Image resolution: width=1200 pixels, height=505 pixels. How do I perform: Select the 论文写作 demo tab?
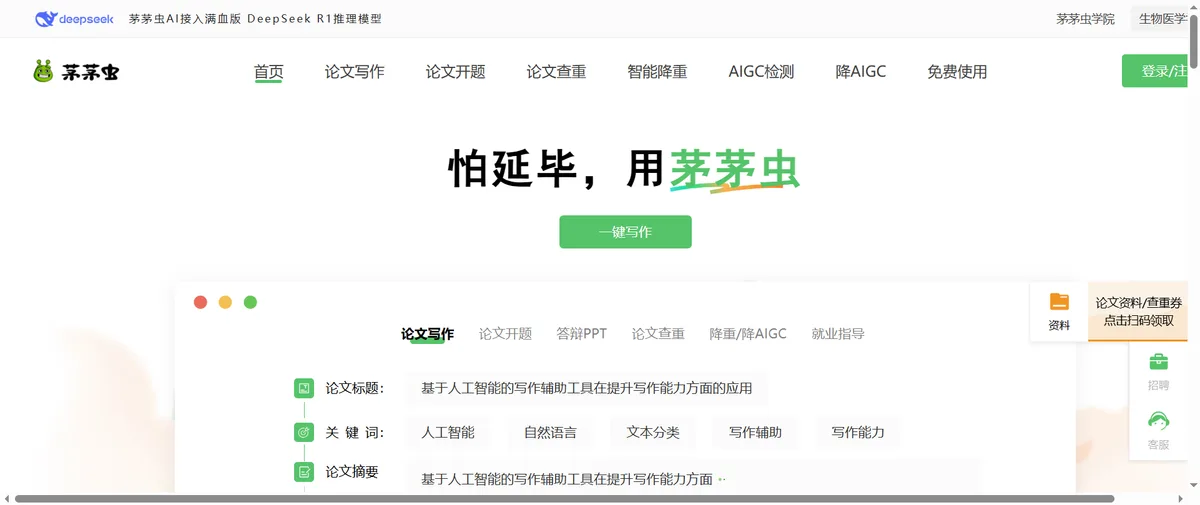427,334
